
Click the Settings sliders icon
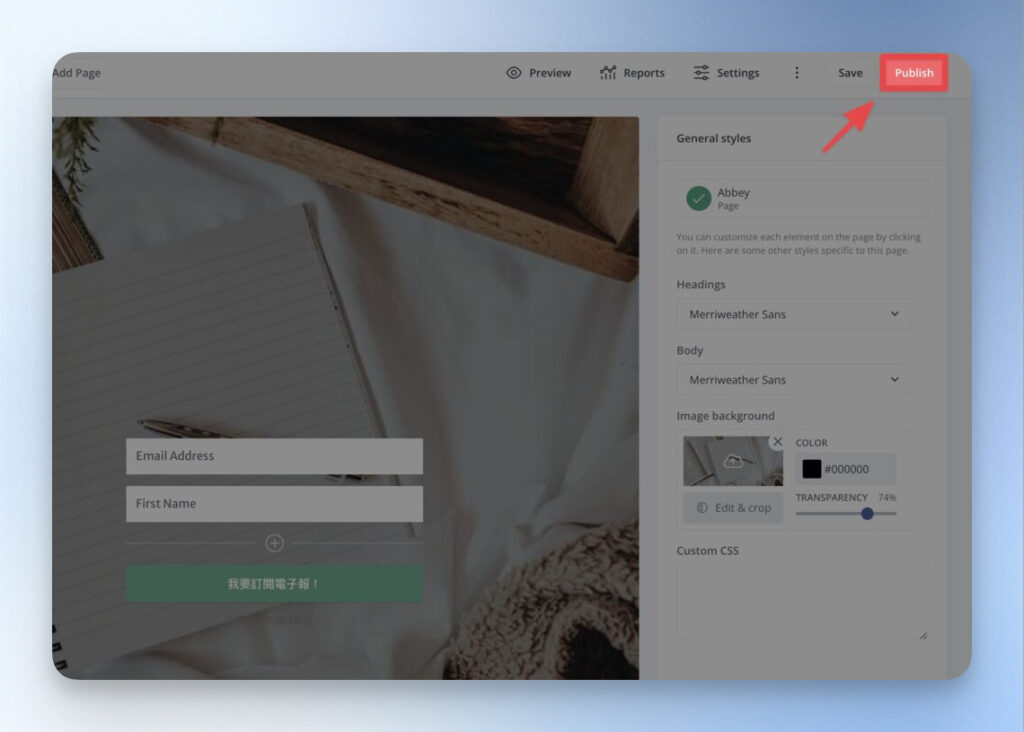tap(701, 72)
